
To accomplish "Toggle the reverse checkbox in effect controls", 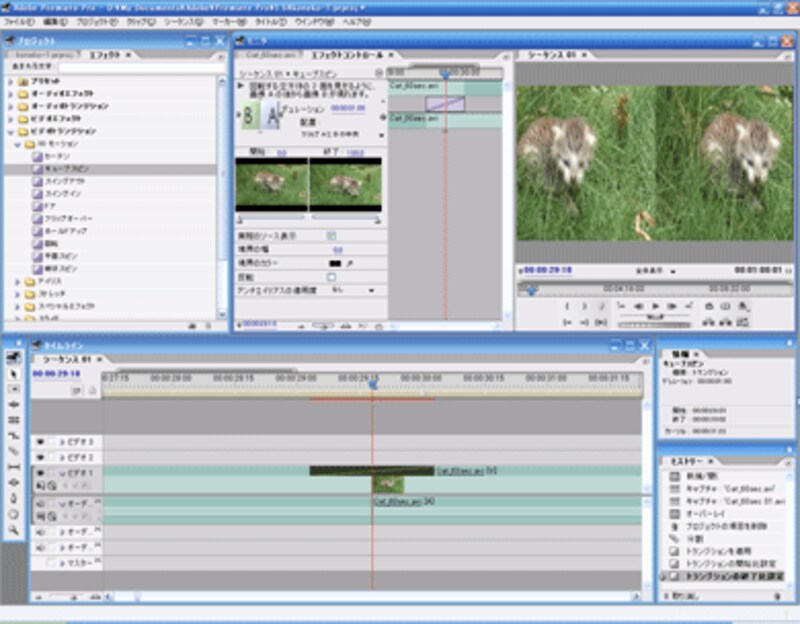I will [332, 277].
